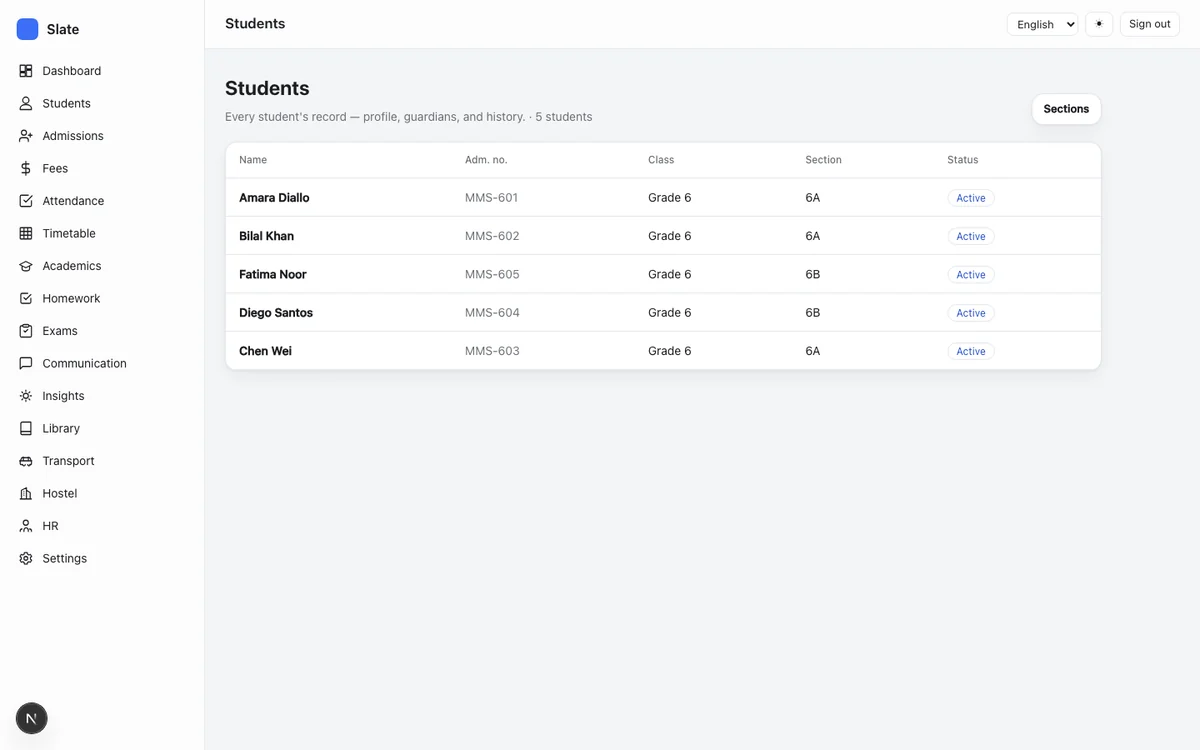Click the Transport bus icon
Viewport: 1200px width, 750px height.
click(x=26, y=461)
